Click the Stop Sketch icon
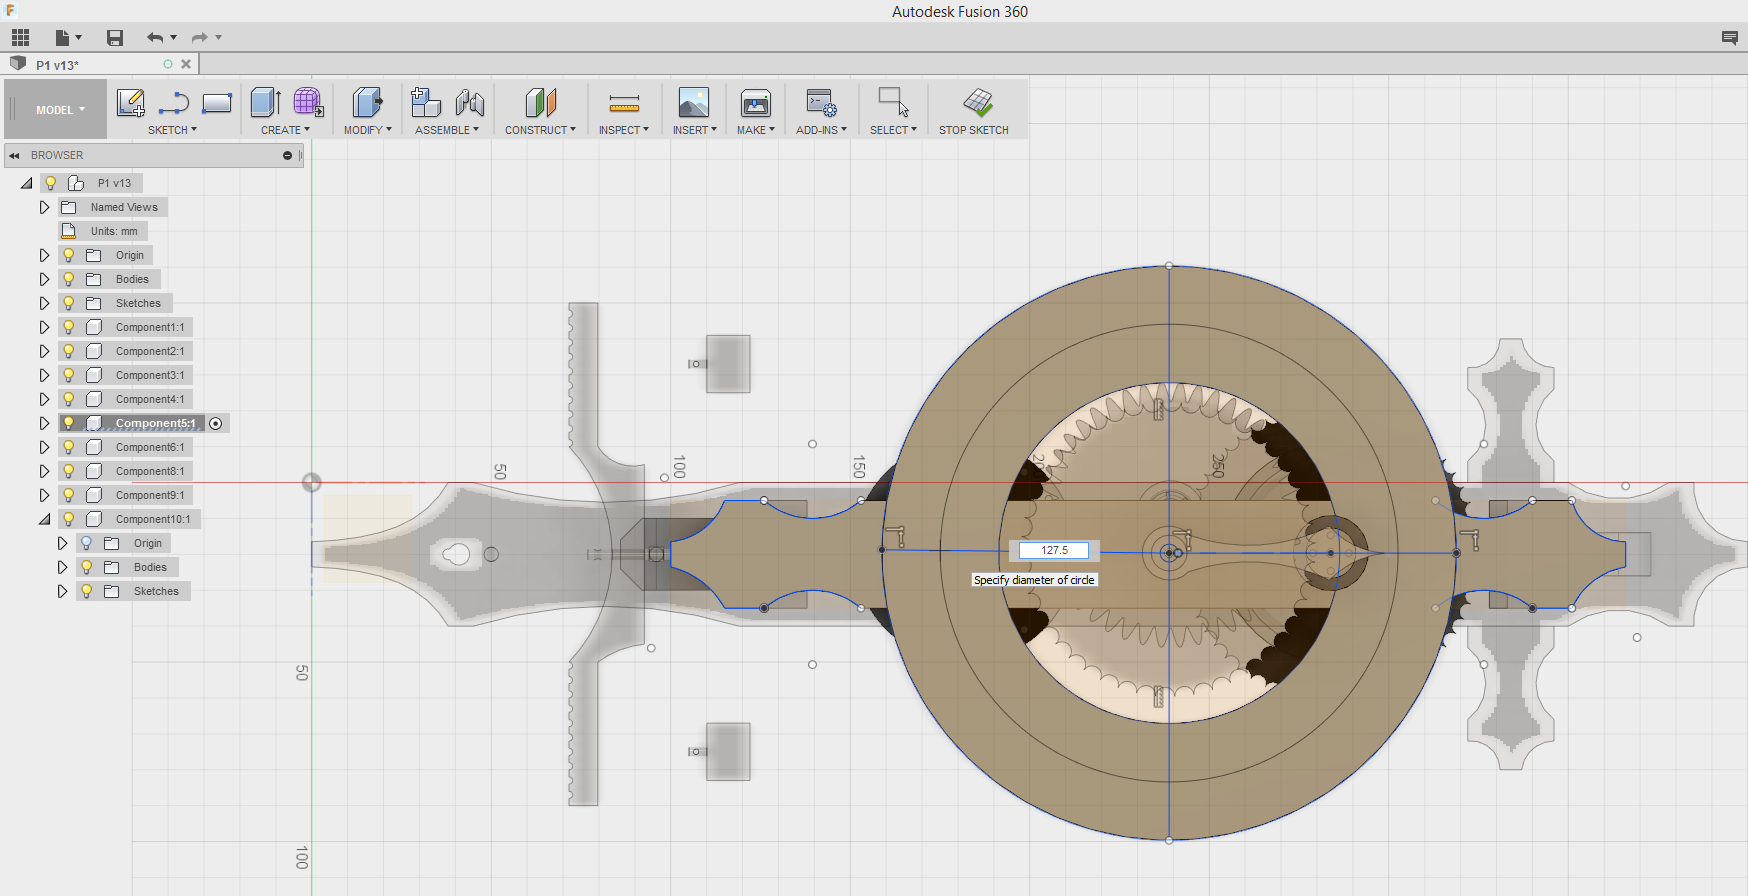This screenshot has height=896, width=1748. (x=978, y=102)
